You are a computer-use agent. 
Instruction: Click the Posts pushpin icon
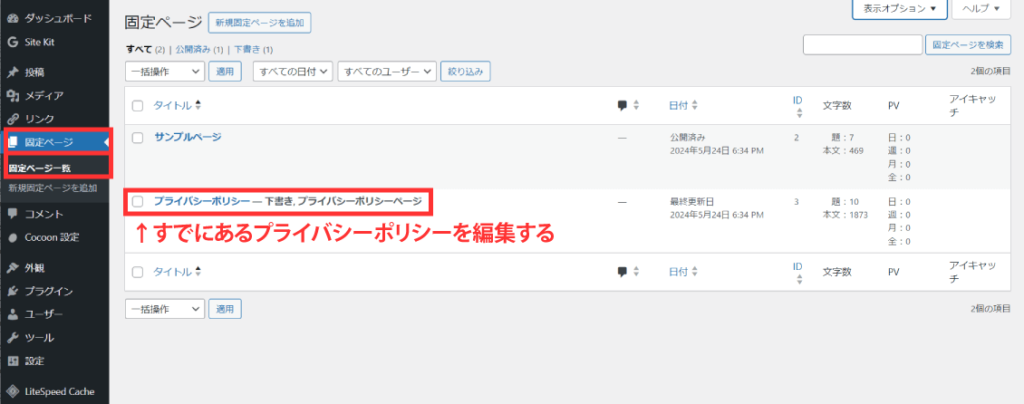click(x=12, y=72)
